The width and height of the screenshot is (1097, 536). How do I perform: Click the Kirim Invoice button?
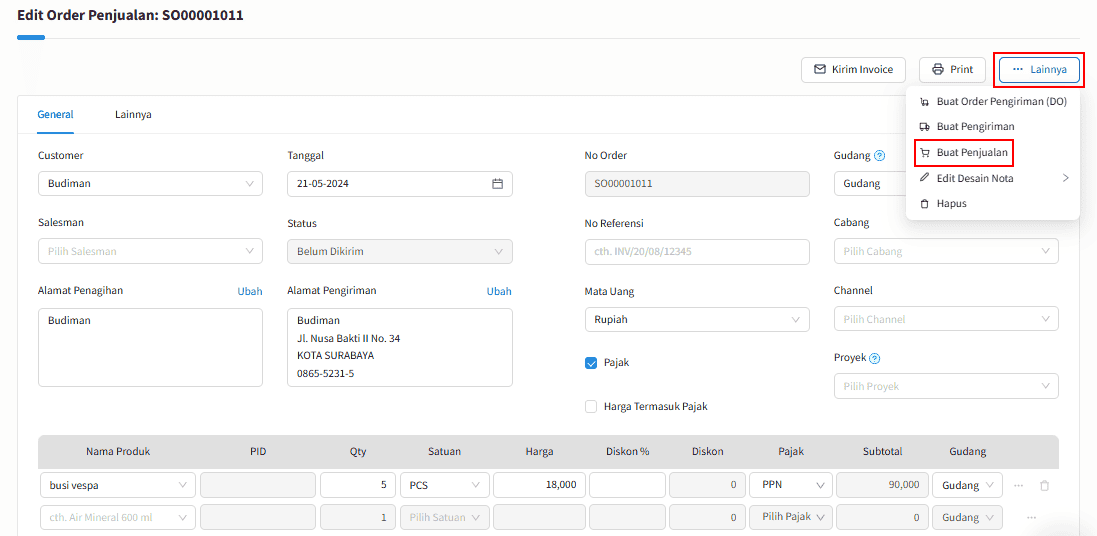click(x=853, y=69)
